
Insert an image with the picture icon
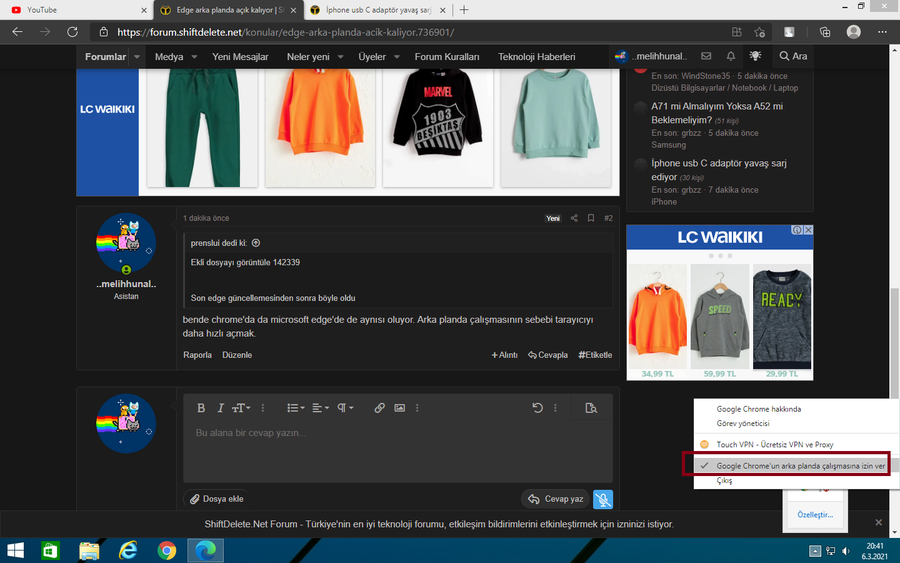(399, 408)
